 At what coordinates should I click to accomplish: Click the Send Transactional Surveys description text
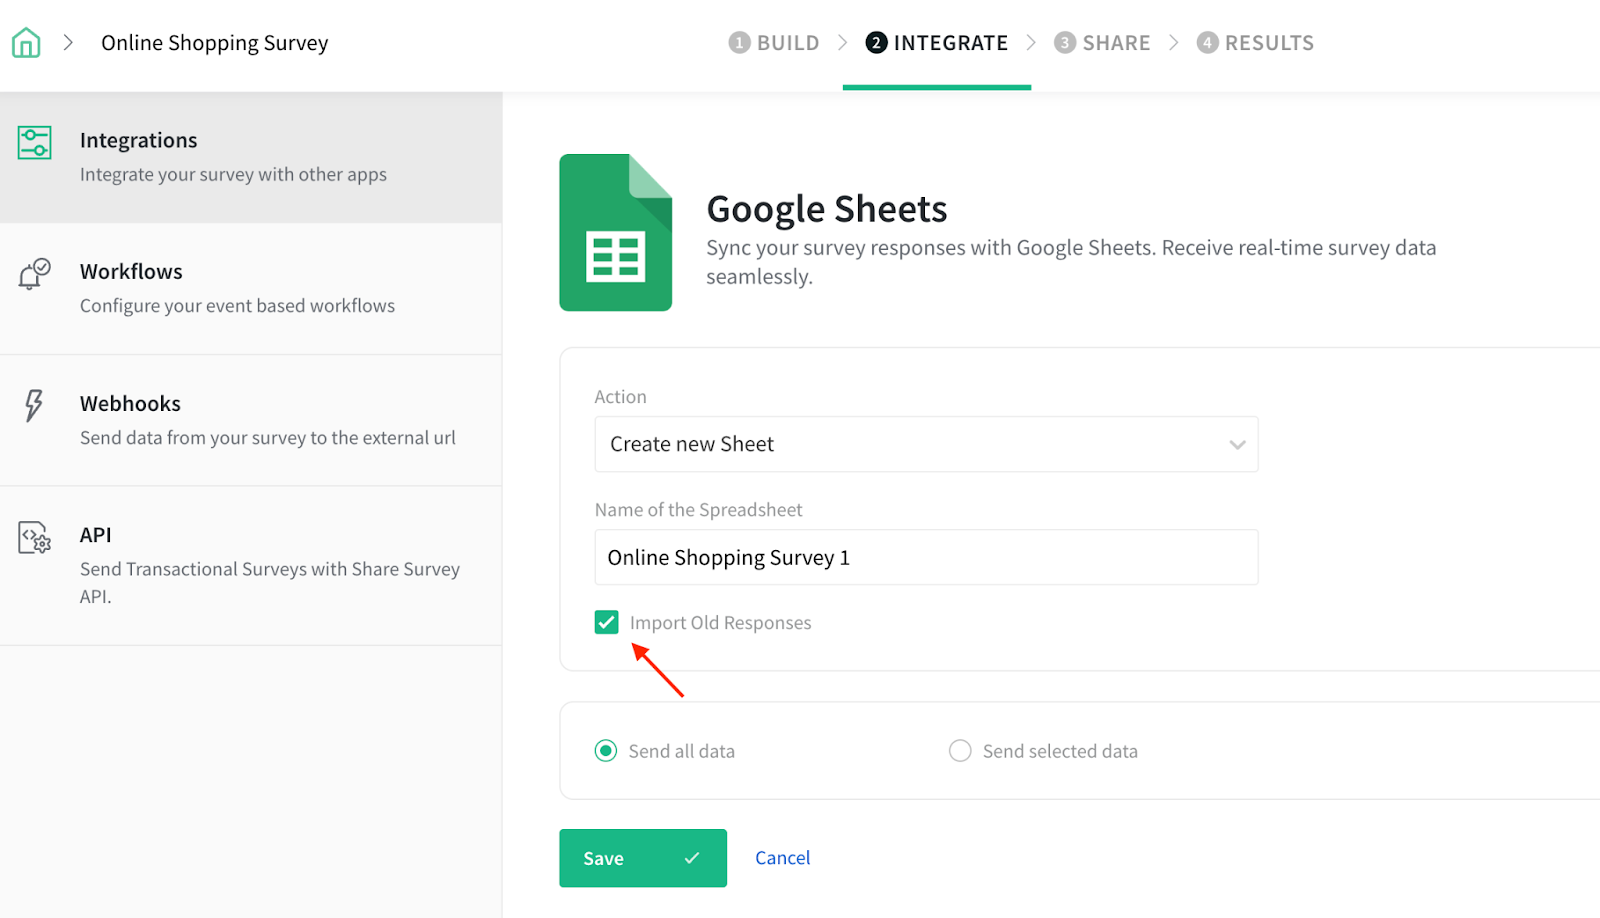pyautogui.click(x=270, y=582)
